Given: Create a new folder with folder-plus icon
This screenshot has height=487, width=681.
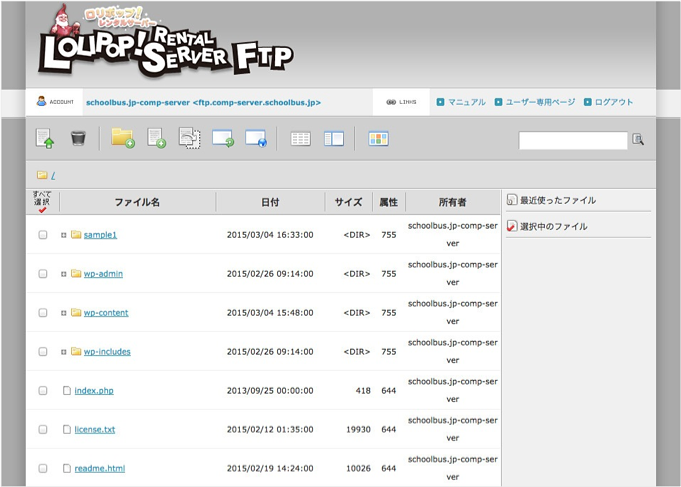Looking at the screenshot, I should pyautogui.click(x=123, y=138).
